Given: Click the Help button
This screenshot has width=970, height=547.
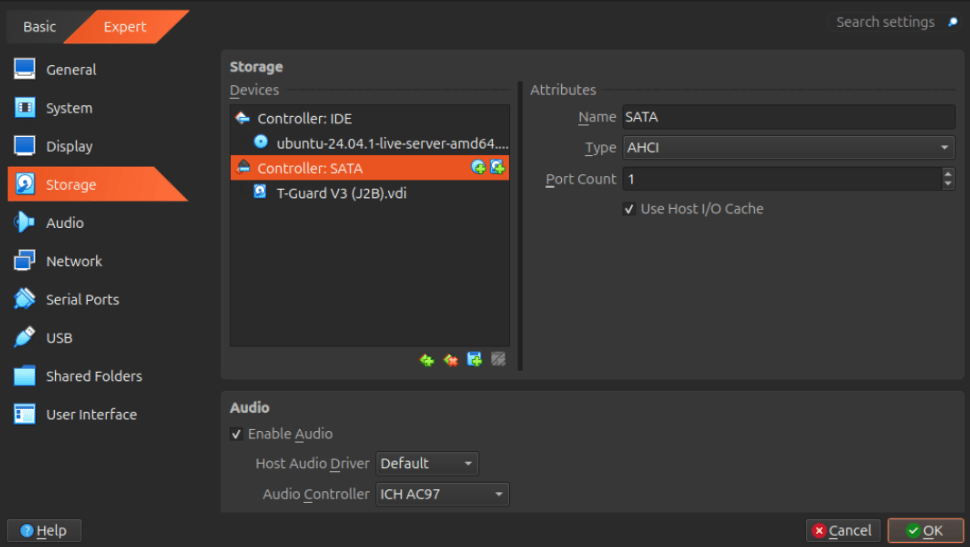Looking at the screenshot, I should 44,530.
